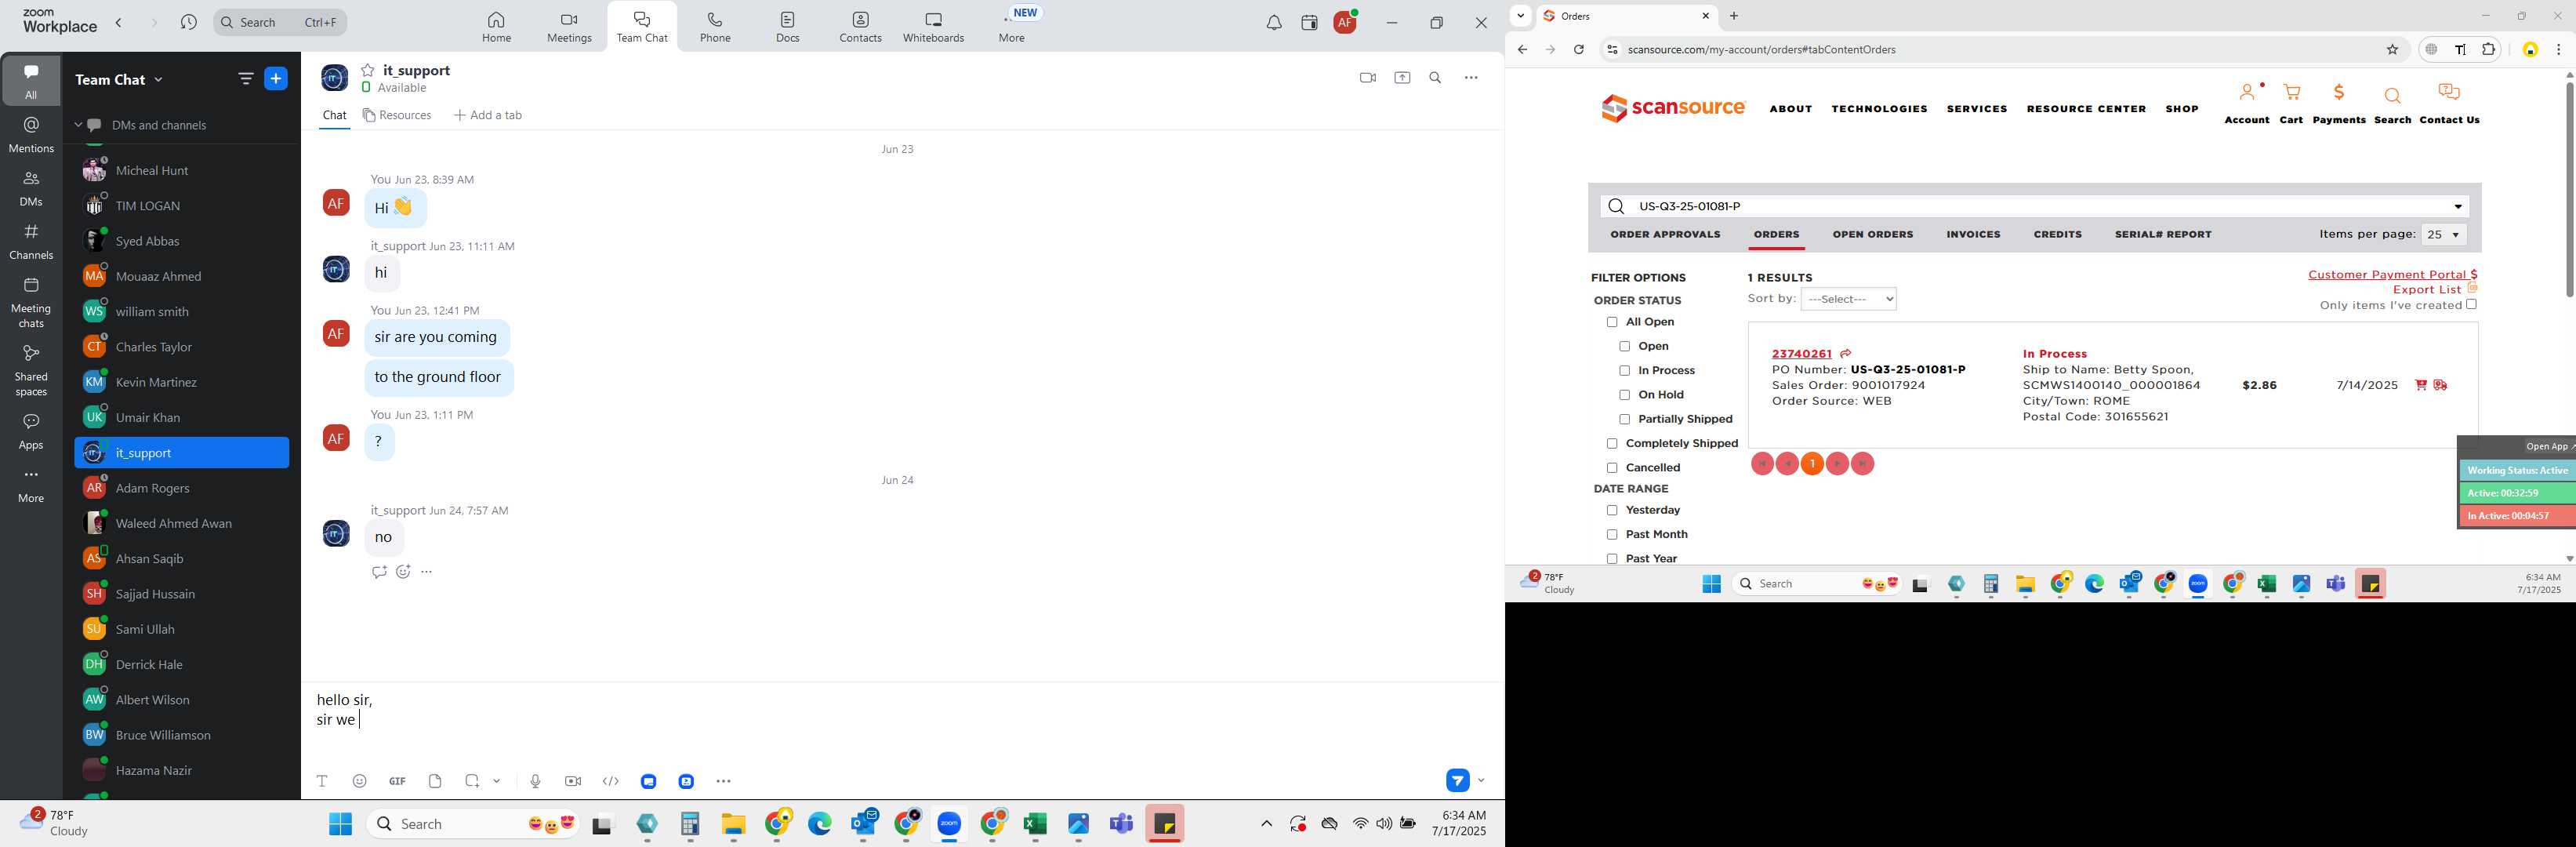Open File Explorer from Windows taskbar
The height and width of the screenshot is (847, 2576).
[x=733, y=824]
